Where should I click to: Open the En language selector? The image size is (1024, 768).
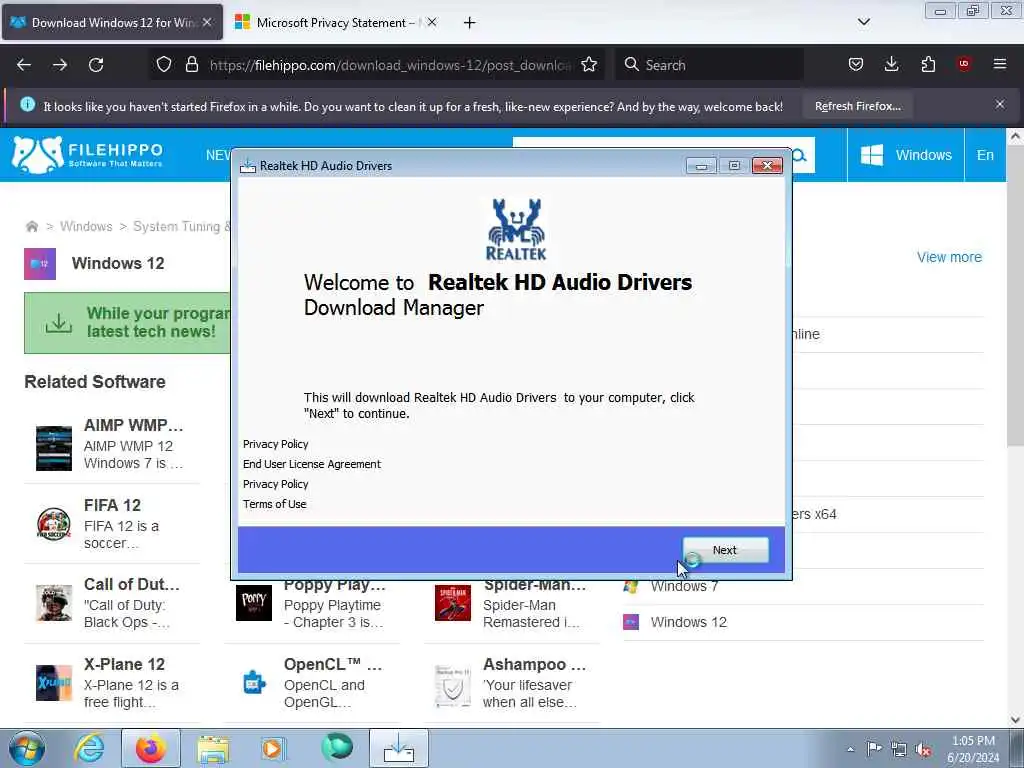click(x=985, y=155)
